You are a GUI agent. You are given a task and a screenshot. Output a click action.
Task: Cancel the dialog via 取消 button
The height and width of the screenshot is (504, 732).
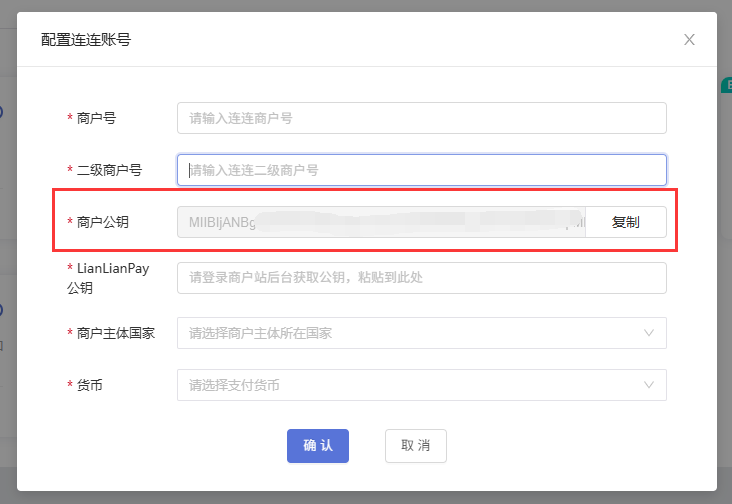415,446
